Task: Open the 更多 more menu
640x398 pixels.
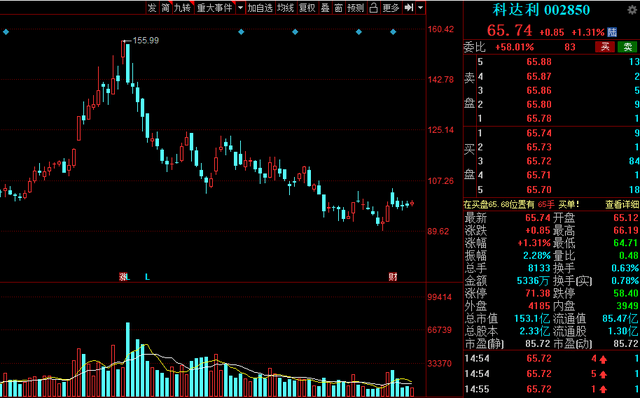Action: point(391,8)
